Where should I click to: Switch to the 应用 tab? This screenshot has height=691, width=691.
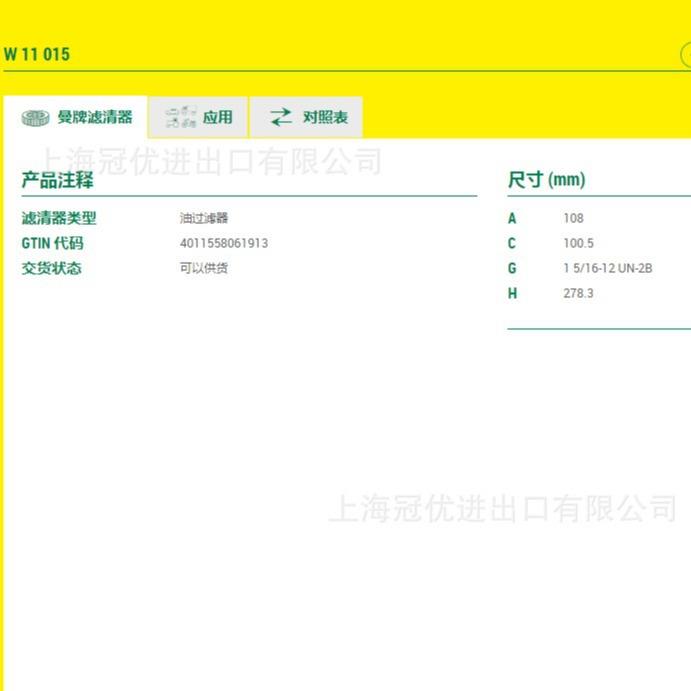coord(198,117)
